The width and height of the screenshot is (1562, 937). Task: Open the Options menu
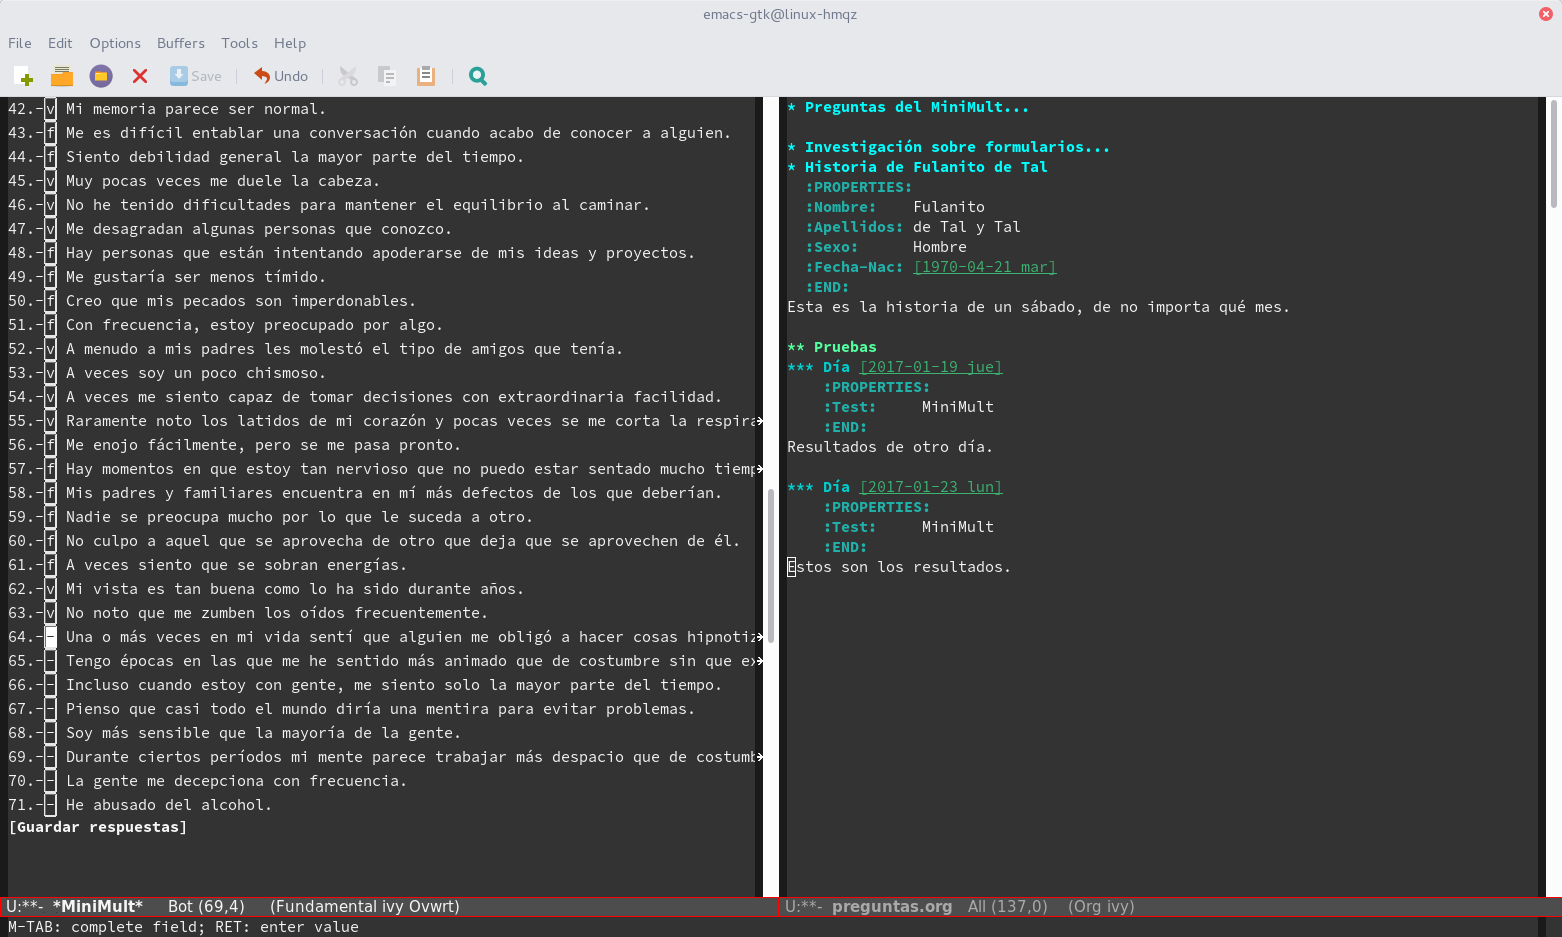[x=115, y=43]
